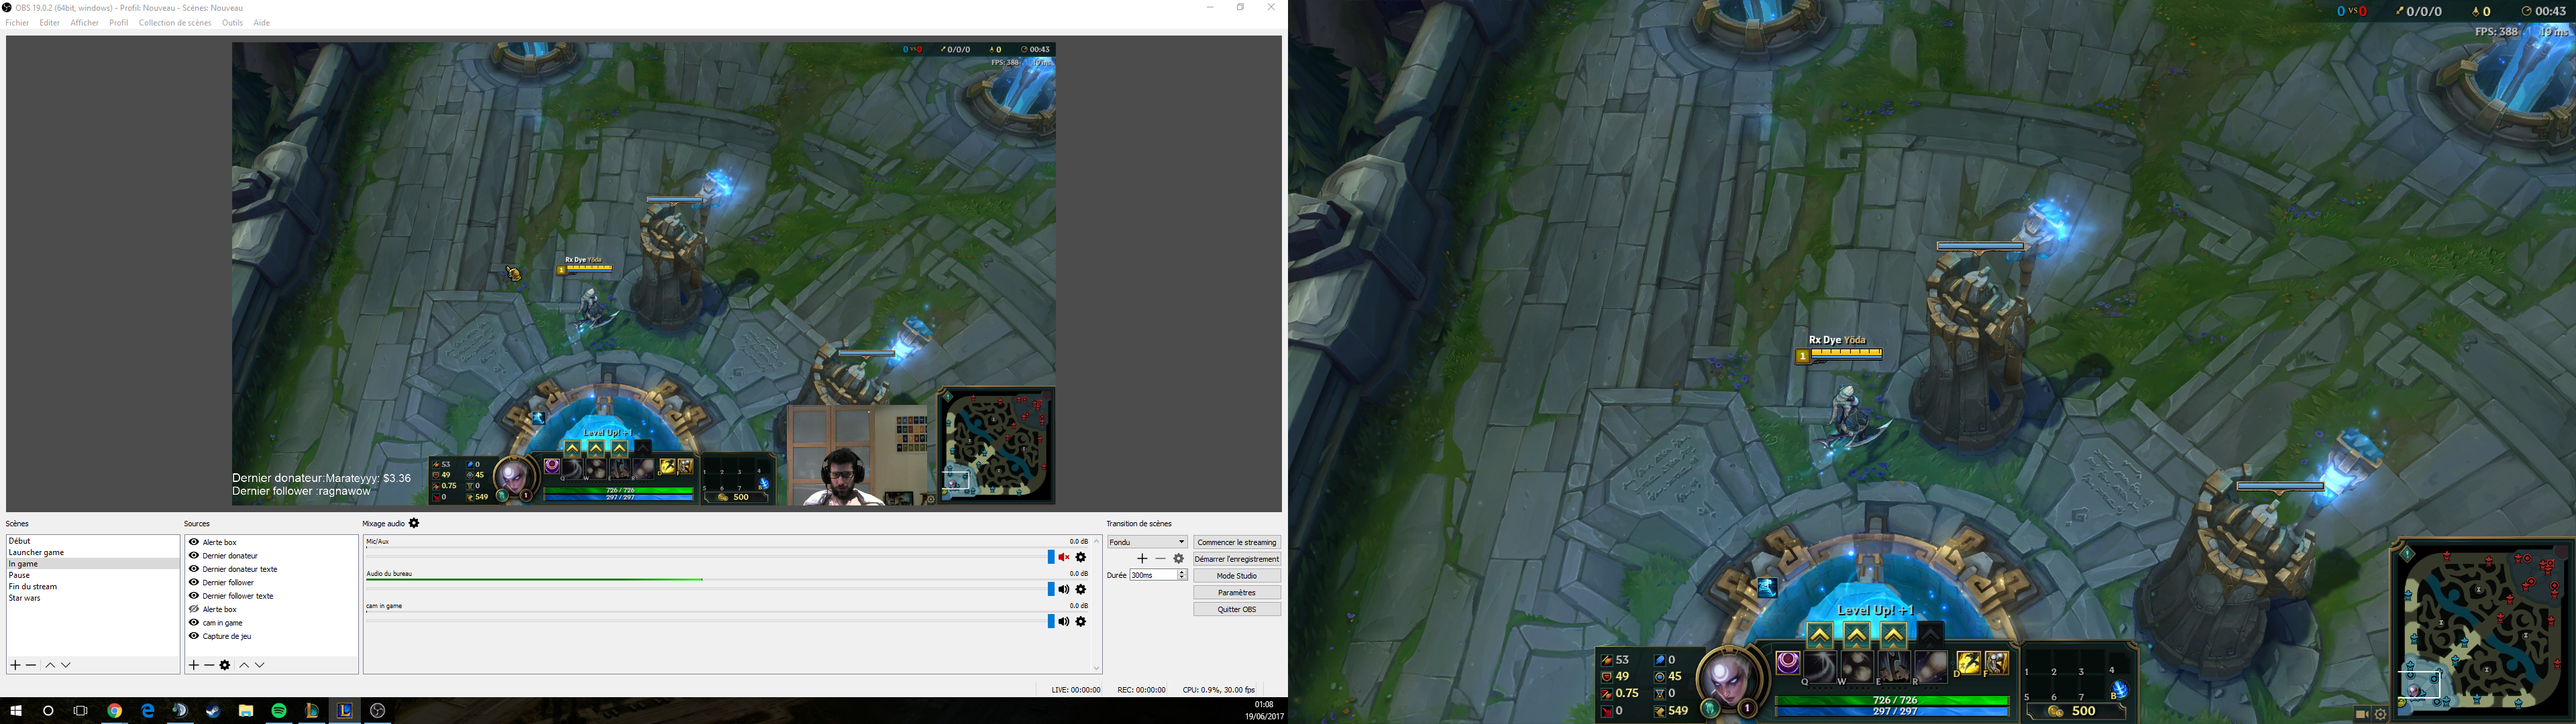Hide the cam in game source
2576x724 pixels.
(194, 622)
